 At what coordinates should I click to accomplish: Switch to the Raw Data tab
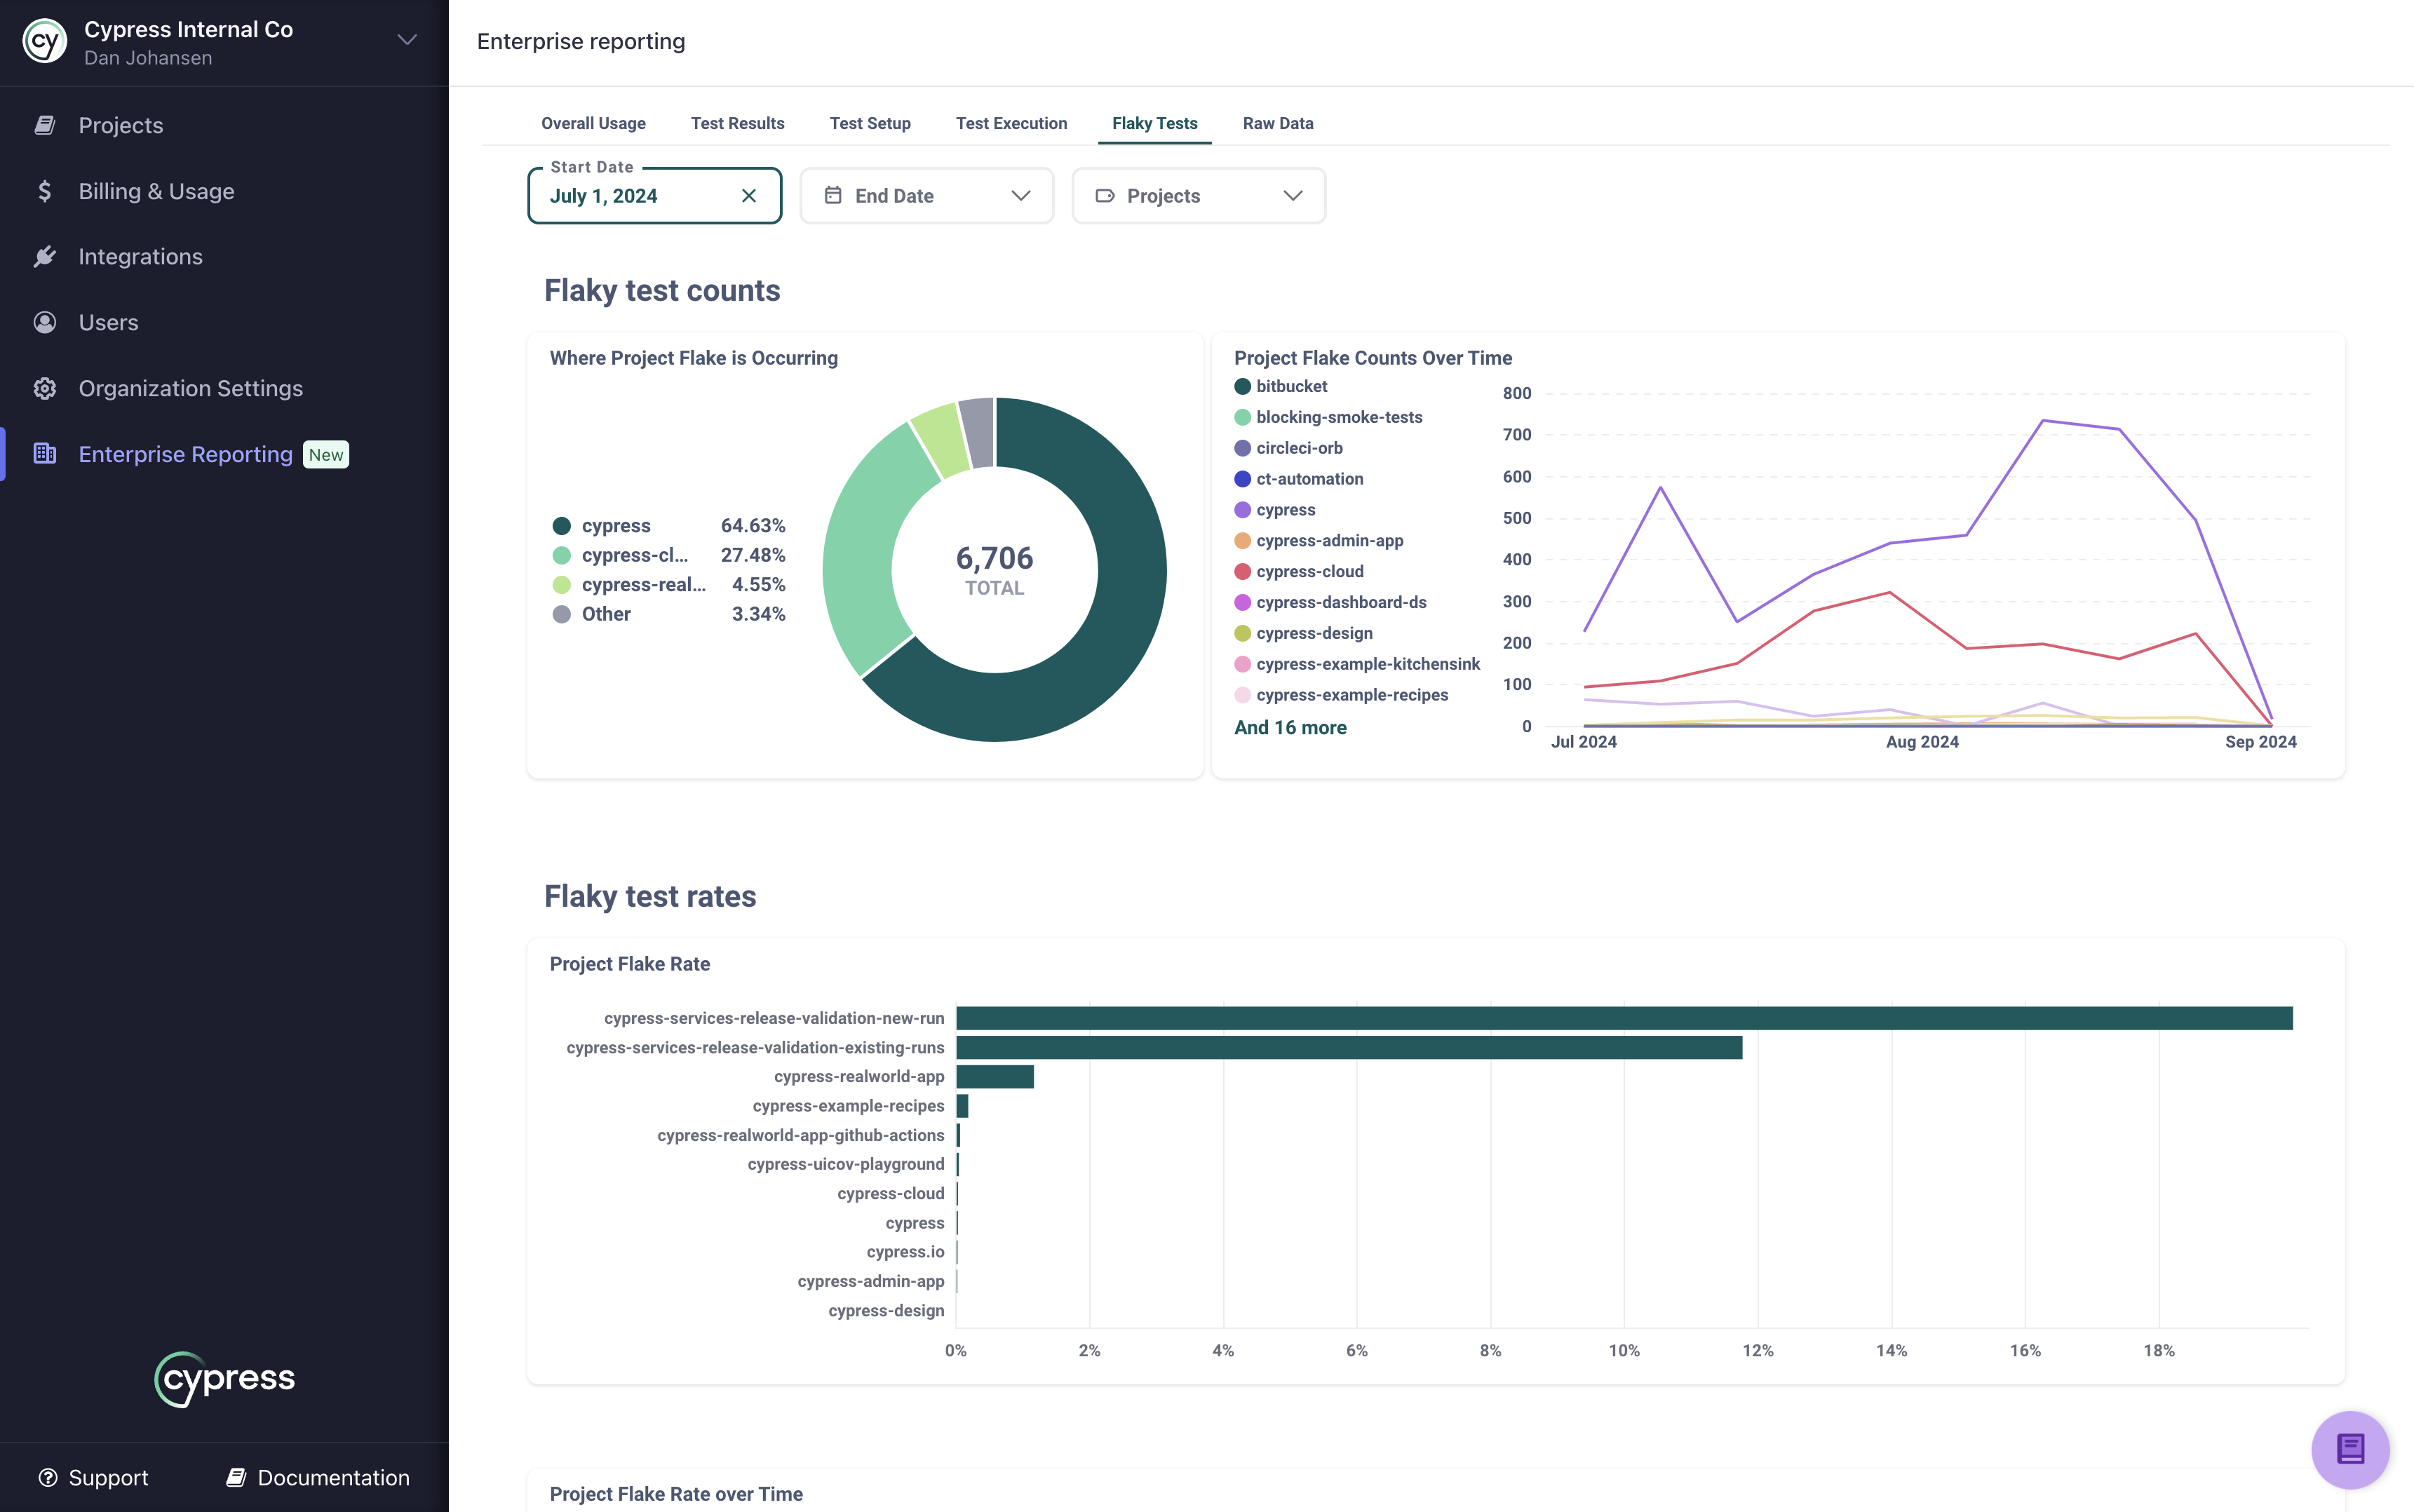pyautogui.click(x=1276, y=122)
